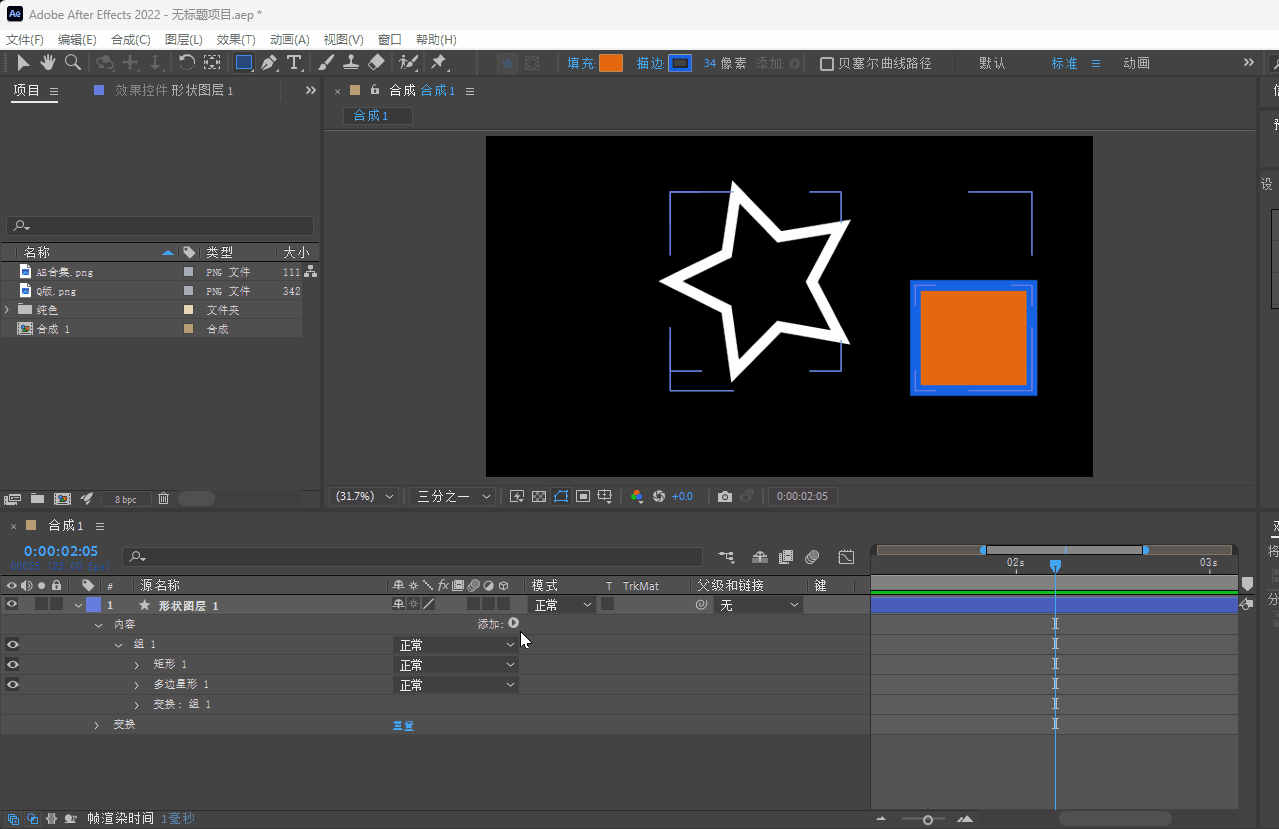Viewport: 1279px width, 829px height.
Task: Open the 三分之一 resolution dropdown
Action: pos(455,497)
